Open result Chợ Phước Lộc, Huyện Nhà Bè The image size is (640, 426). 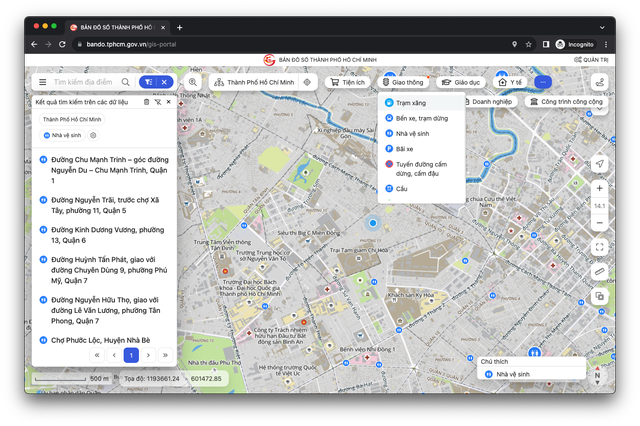tap(104, 340)
